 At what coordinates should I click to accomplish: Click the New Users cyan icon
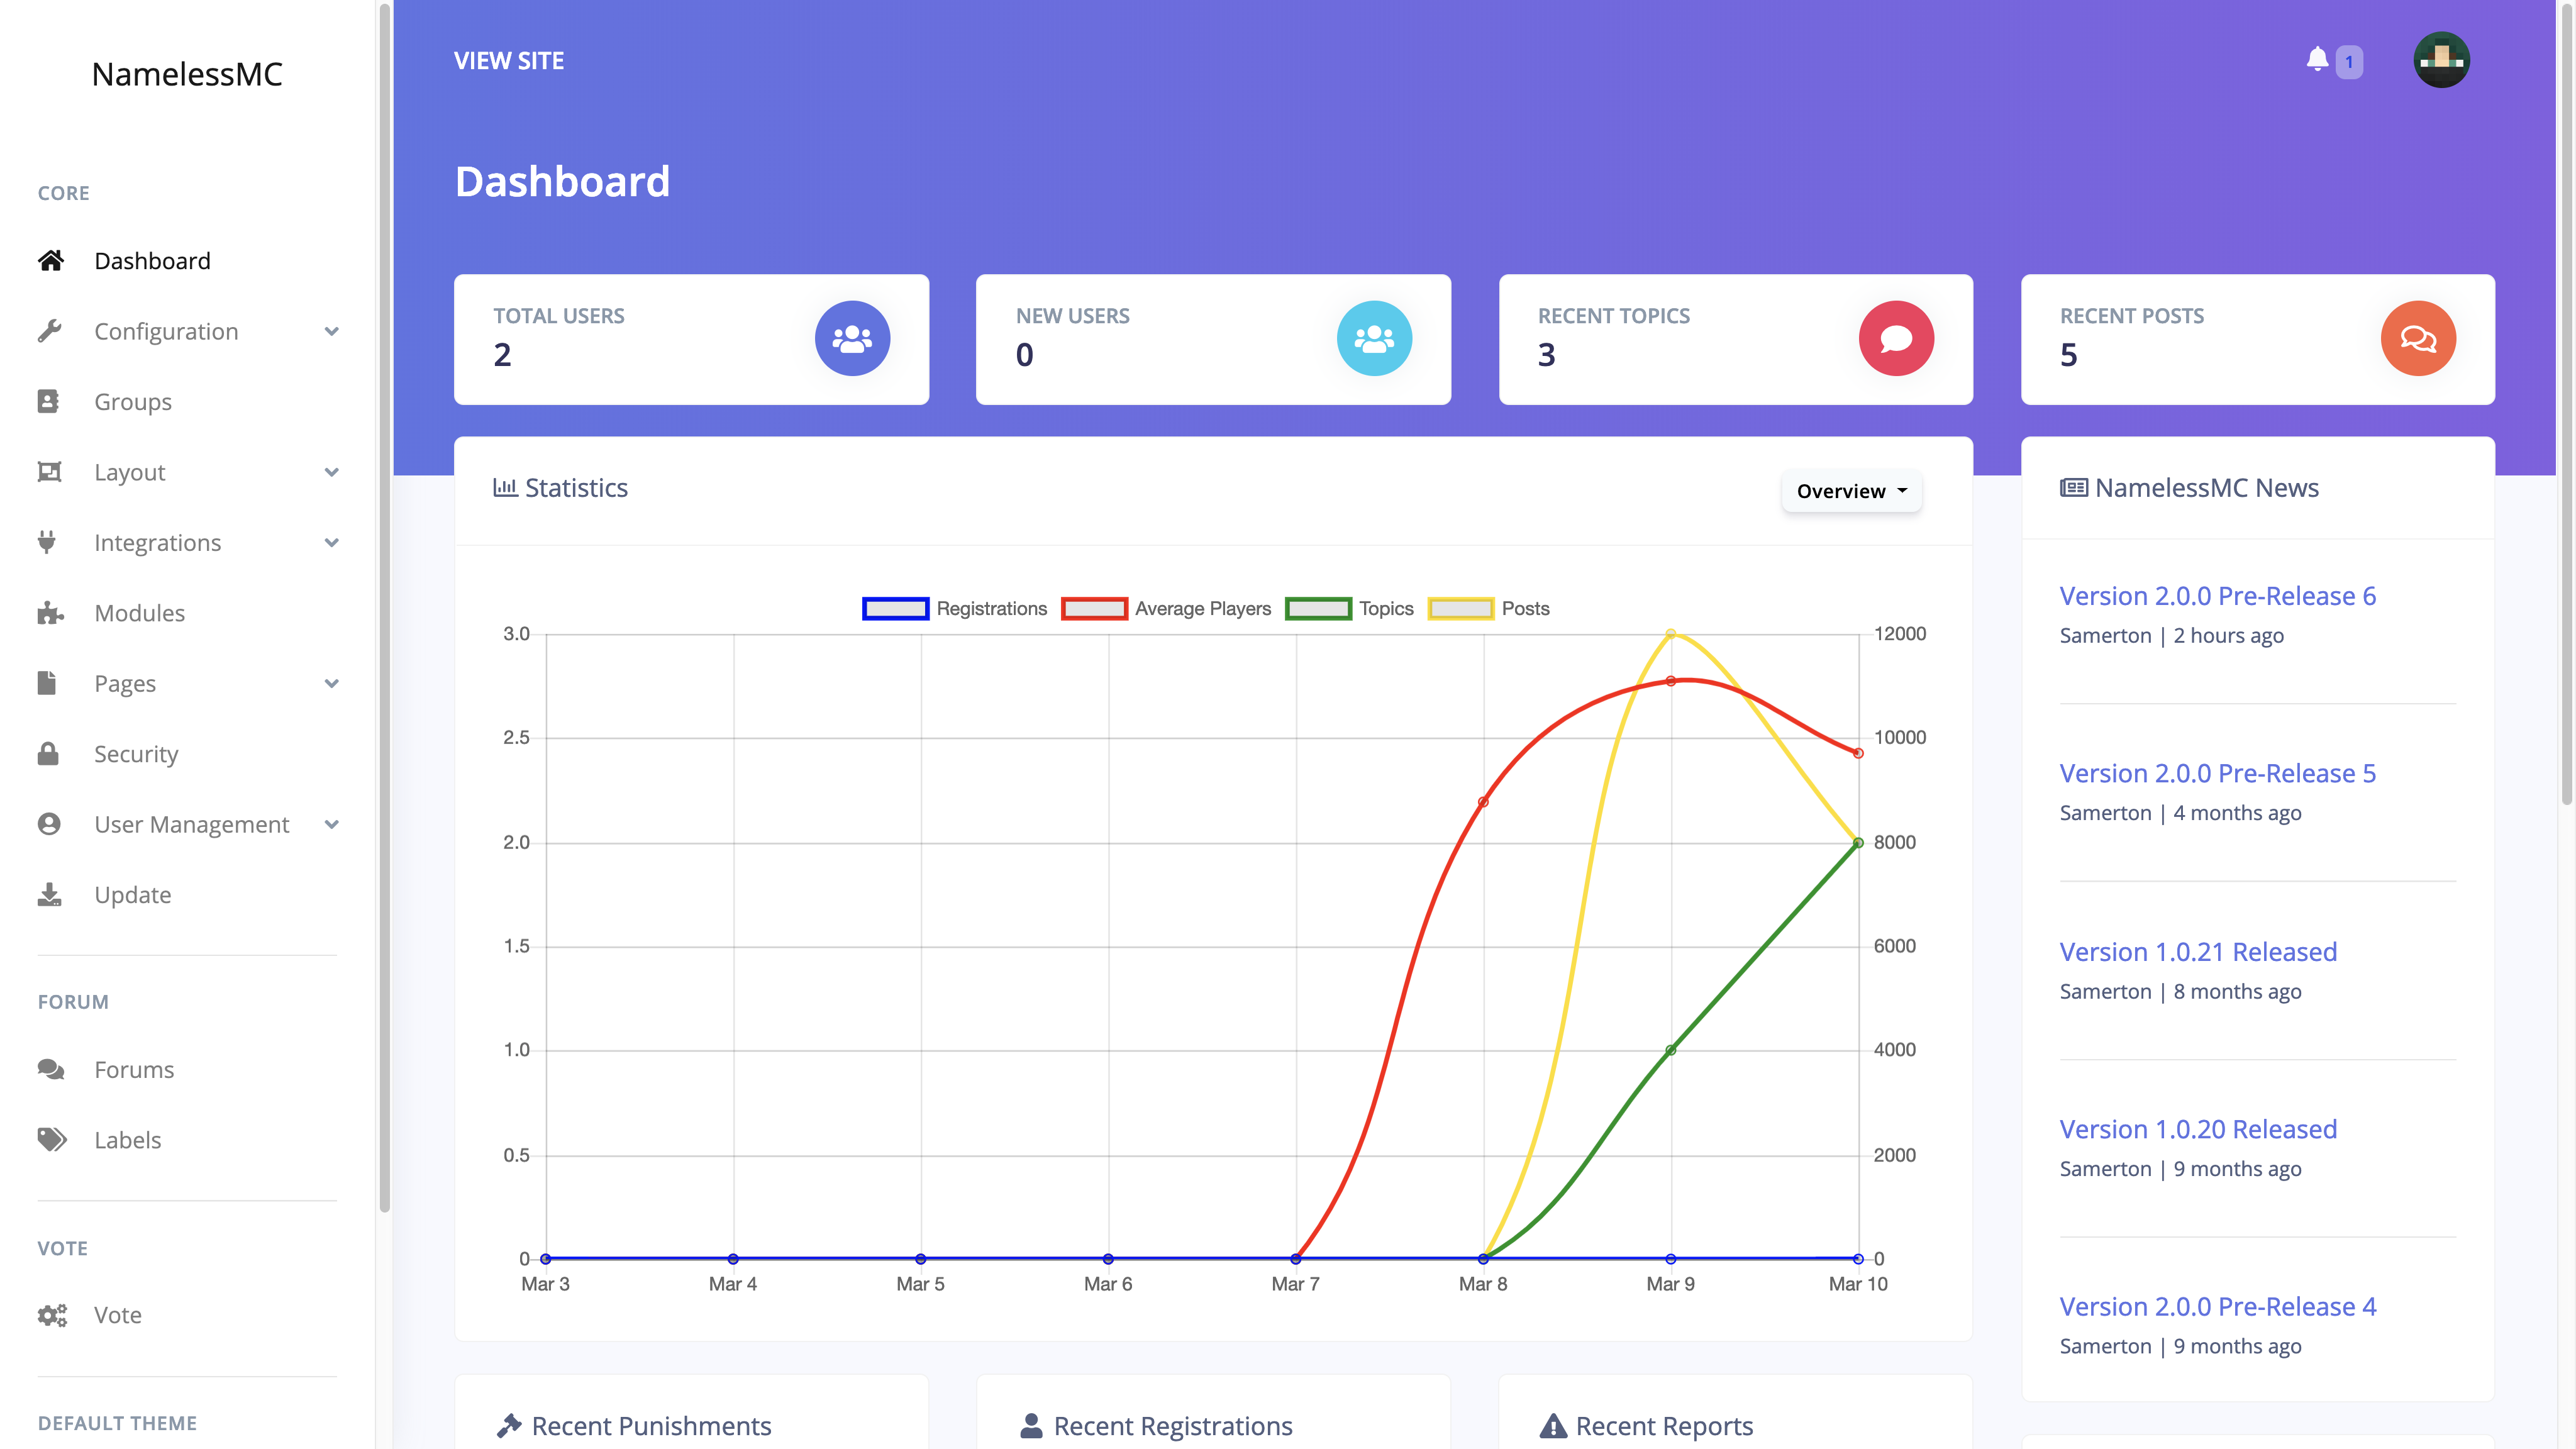[x=1374, y=339]
